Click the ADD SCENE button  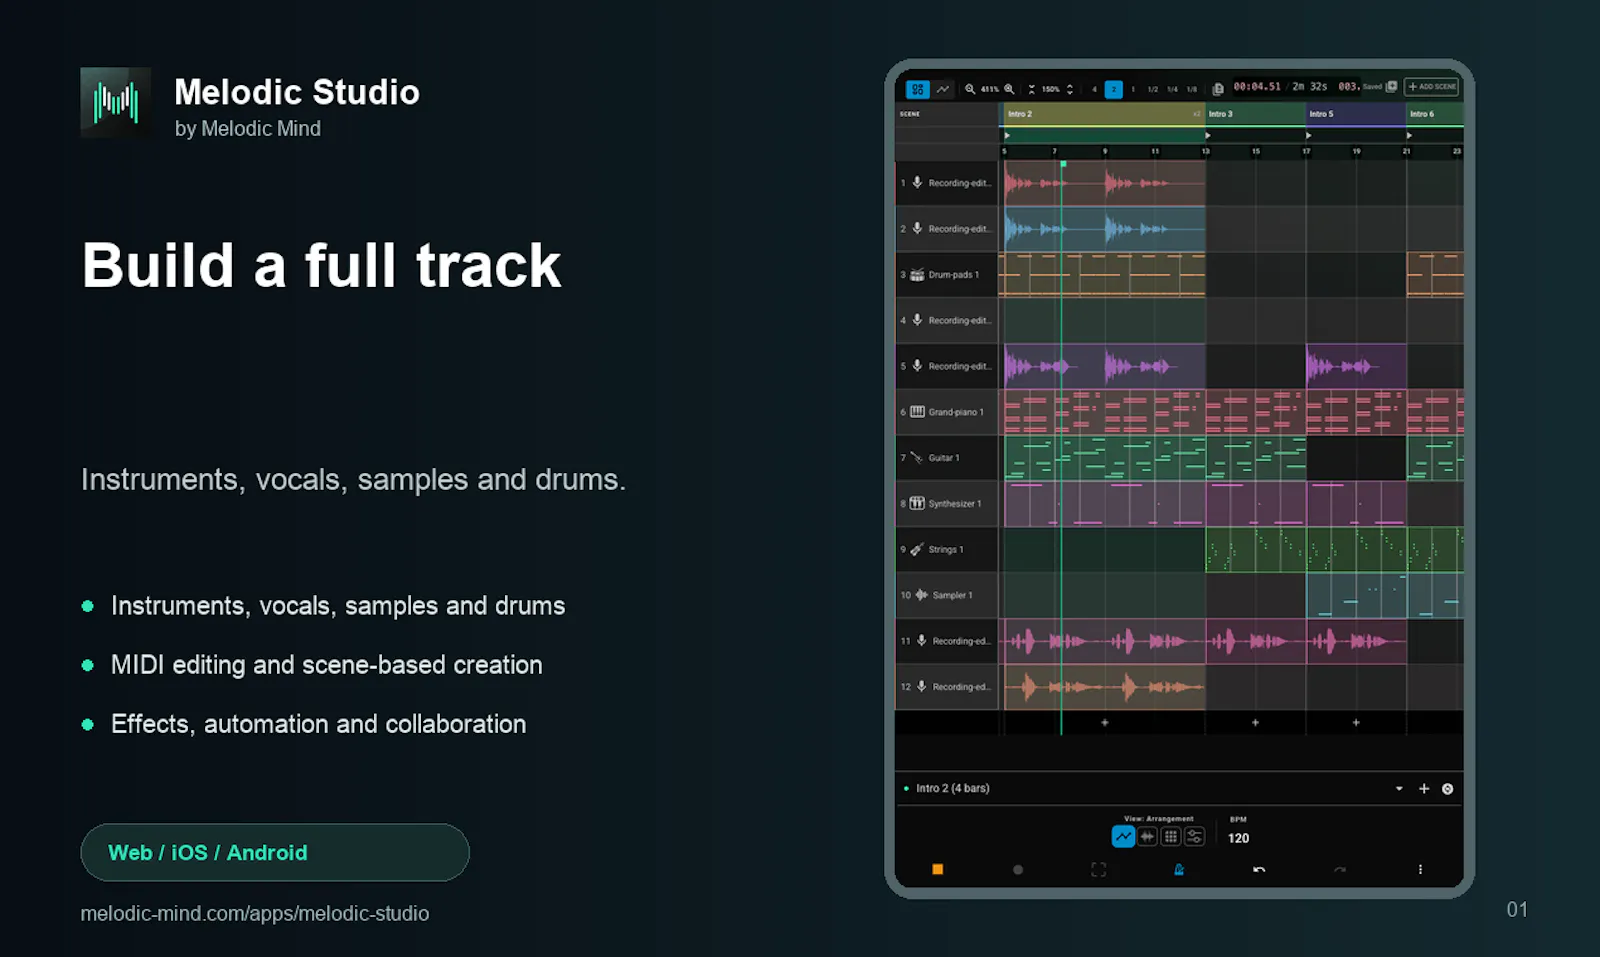click(1432, 87)
